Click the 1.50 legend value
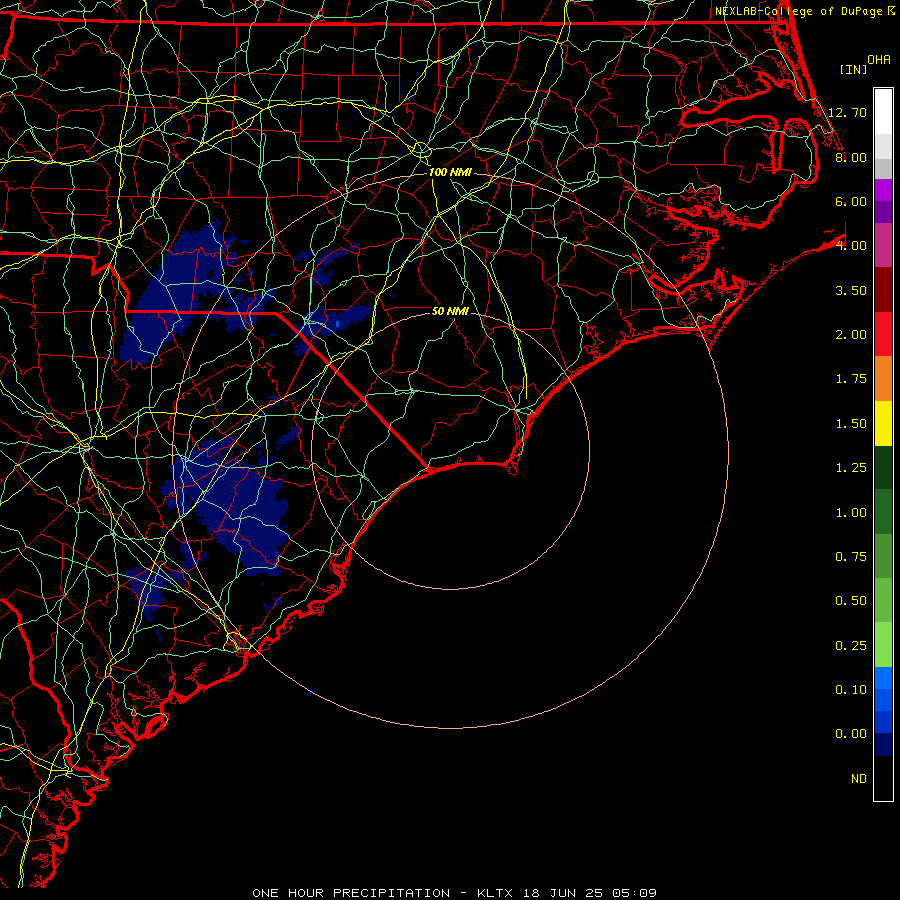900x900 pixels. (851, 424)
